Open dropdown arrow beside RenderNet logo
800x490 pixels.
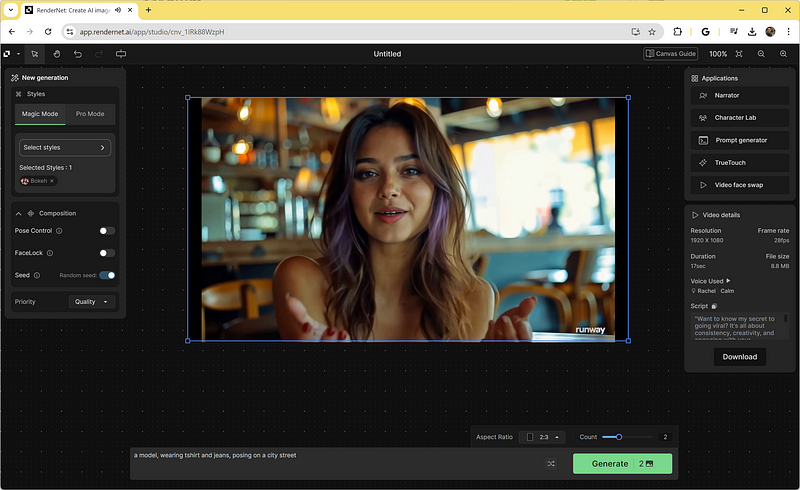[18, 54]
